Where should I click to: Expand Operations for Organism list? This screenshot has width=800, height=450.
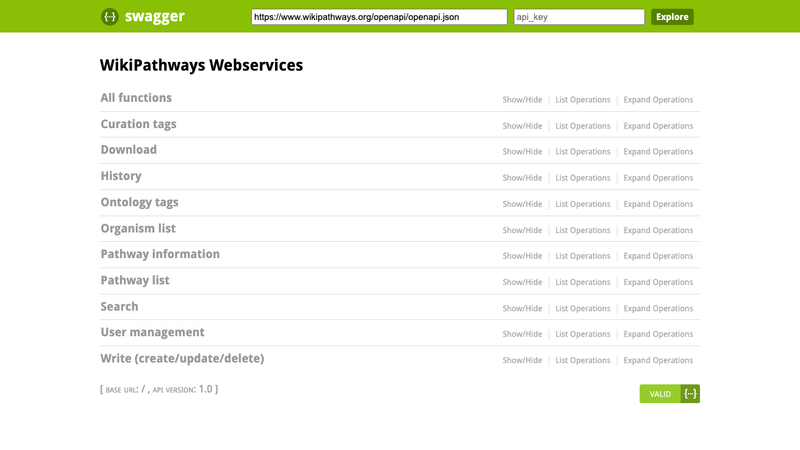coord(658,230)
